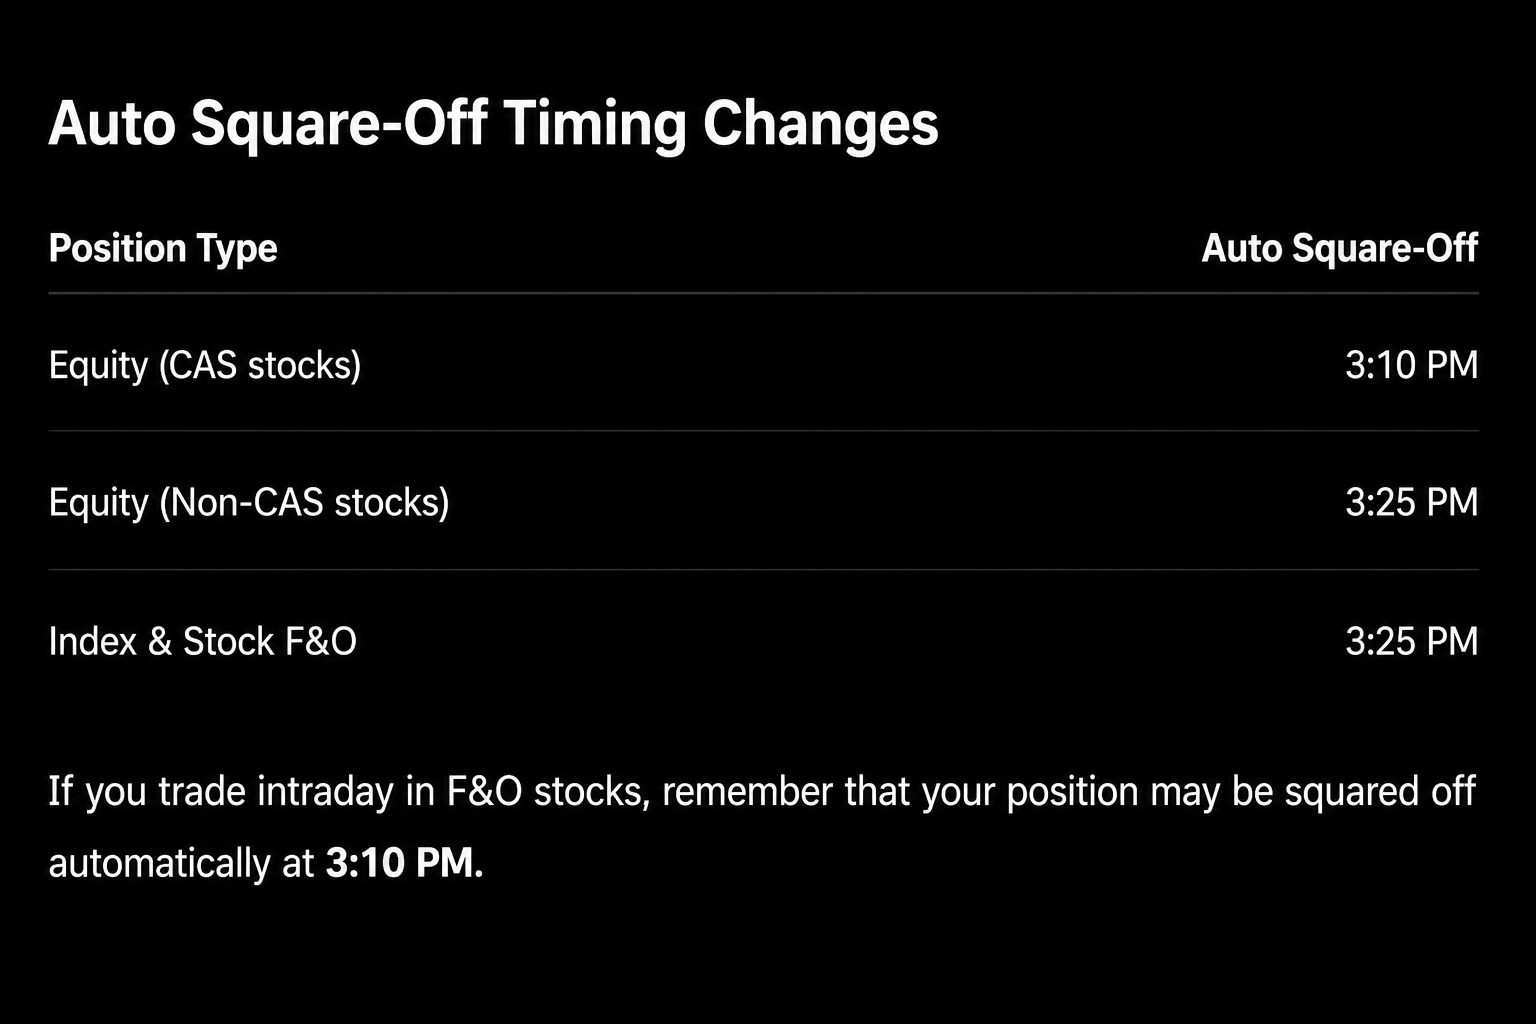This screenshot has width=1536, height=1024.
Task: Click the divider line below the table header
Action: [x=763, y=293]
